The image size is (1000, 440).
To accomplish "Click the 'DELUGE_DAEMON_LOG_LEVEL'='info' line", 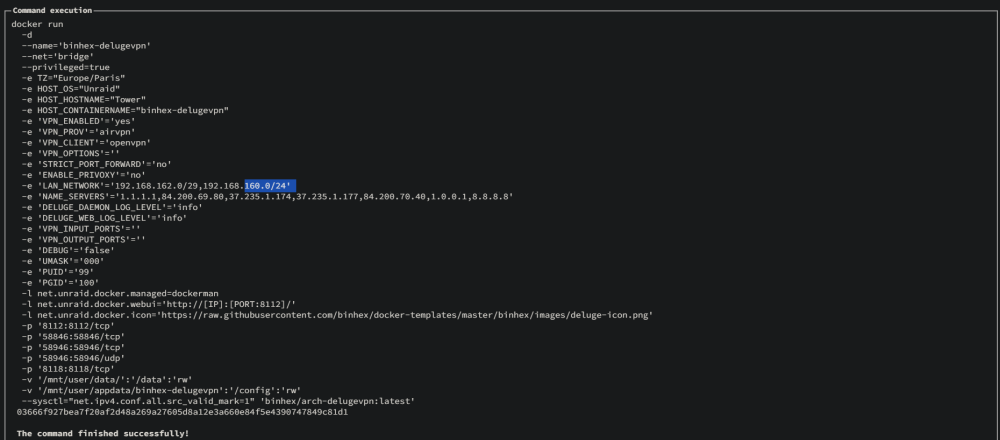I will (x=112, y=208).
